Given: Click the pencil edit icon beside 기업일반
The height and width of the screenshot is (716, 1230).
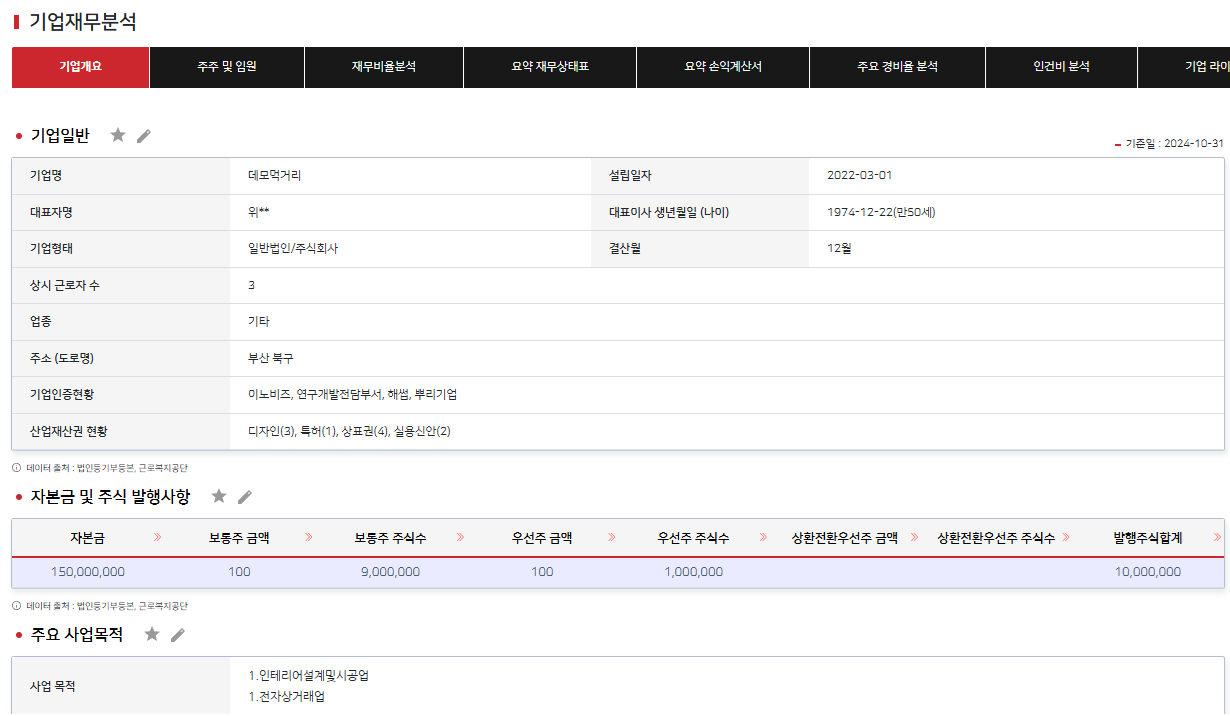Looking at the screenshot, I should point(144,136).
